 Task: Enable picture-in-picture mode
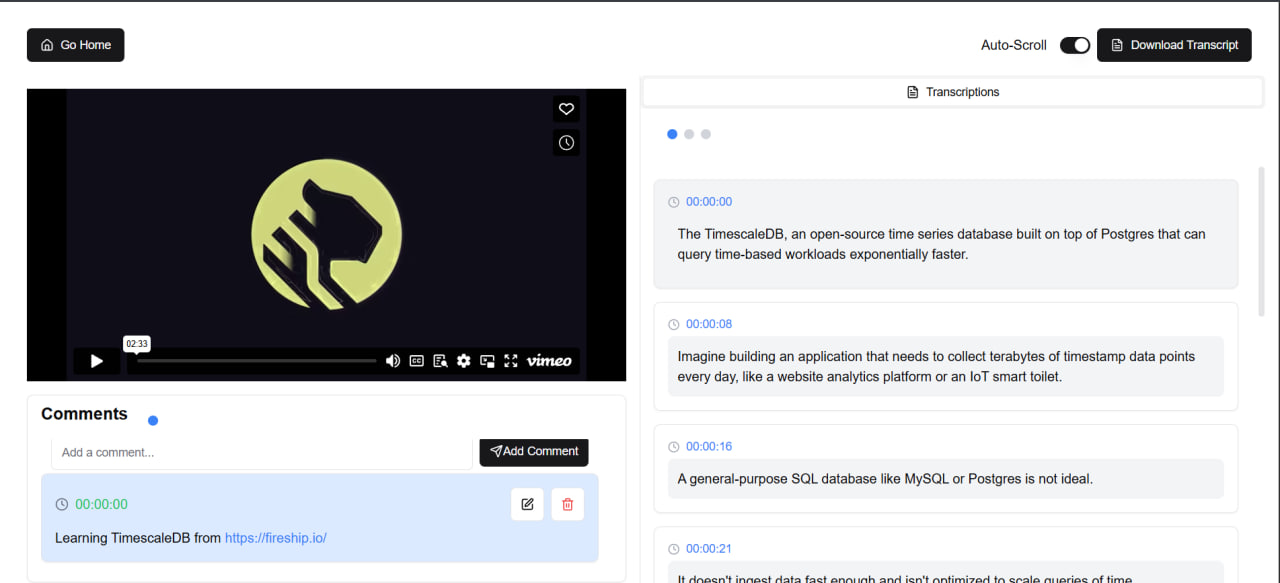pyautogui.click(x=488, y=361)
